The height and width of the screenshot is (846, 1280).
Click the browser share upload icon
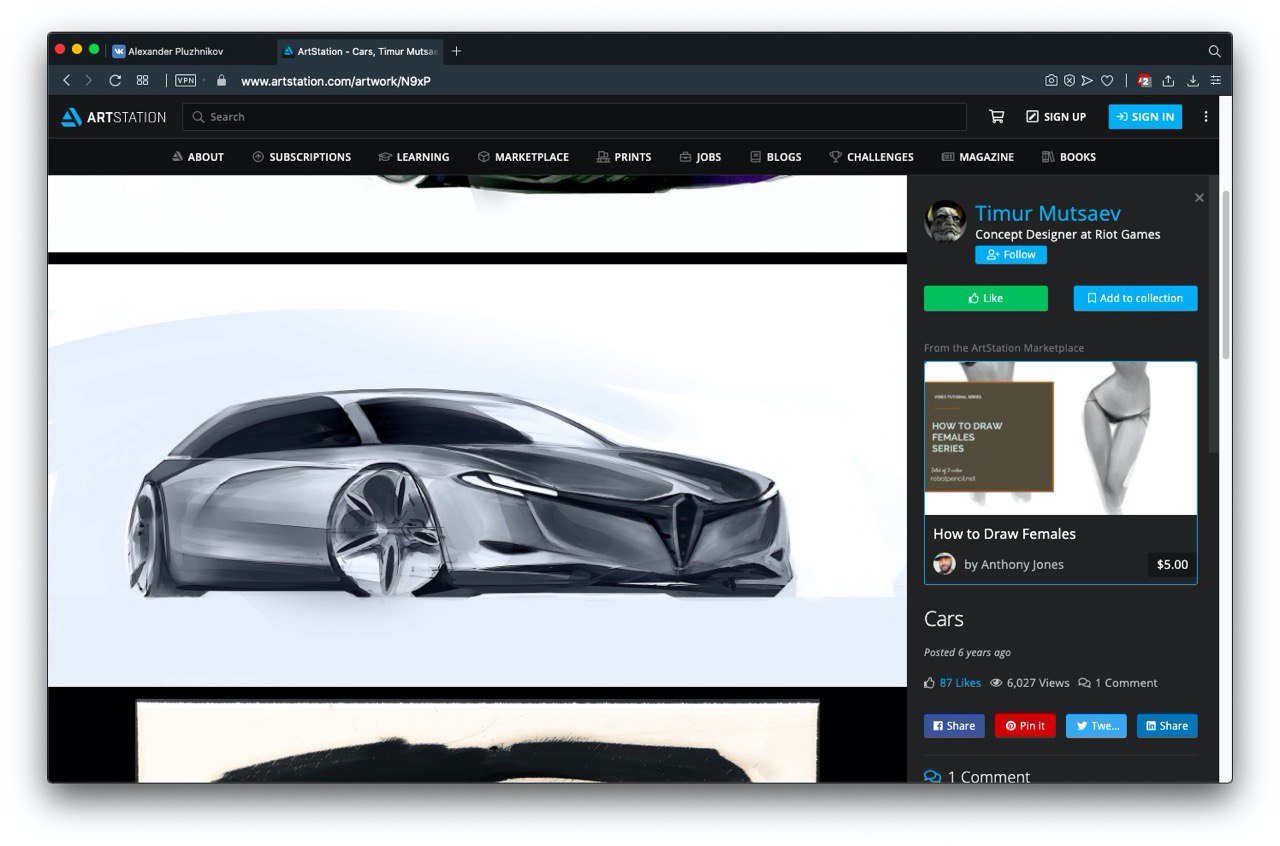pos(1168,81)
